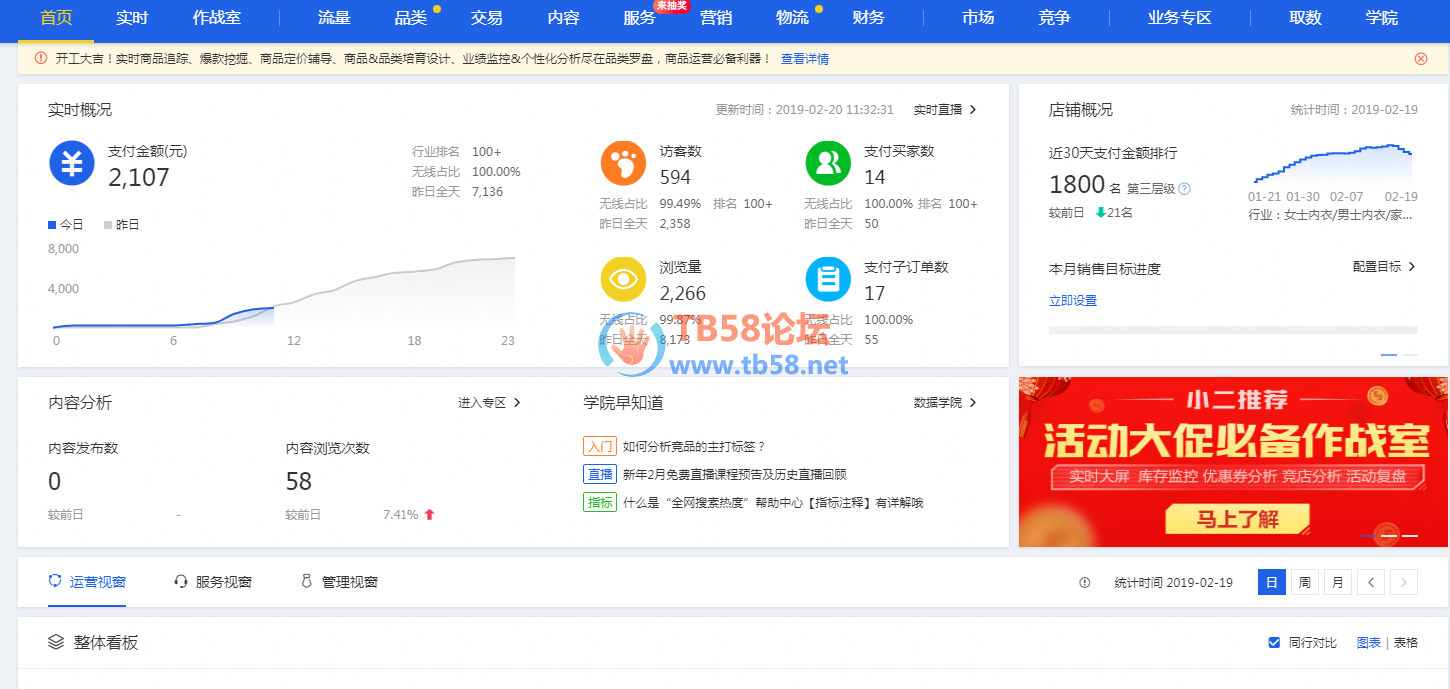Open the 新年2月免费直播课程预告 article
Image resolution: width=1450 pixels, height=689 pixels.
(734, 474)
